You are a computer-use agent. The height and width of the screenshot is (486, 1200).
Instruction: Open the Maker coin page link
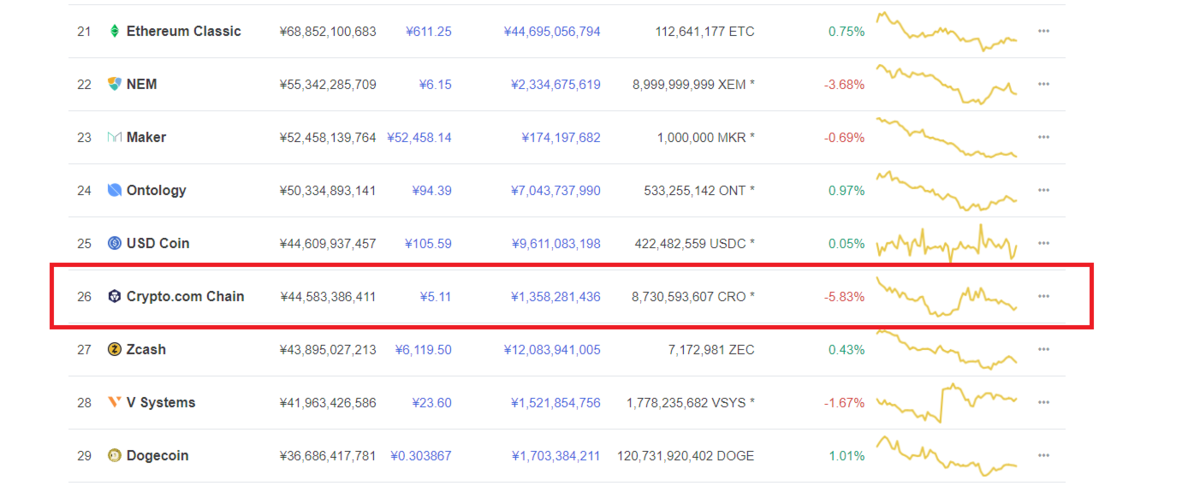(x=146, y=137)
